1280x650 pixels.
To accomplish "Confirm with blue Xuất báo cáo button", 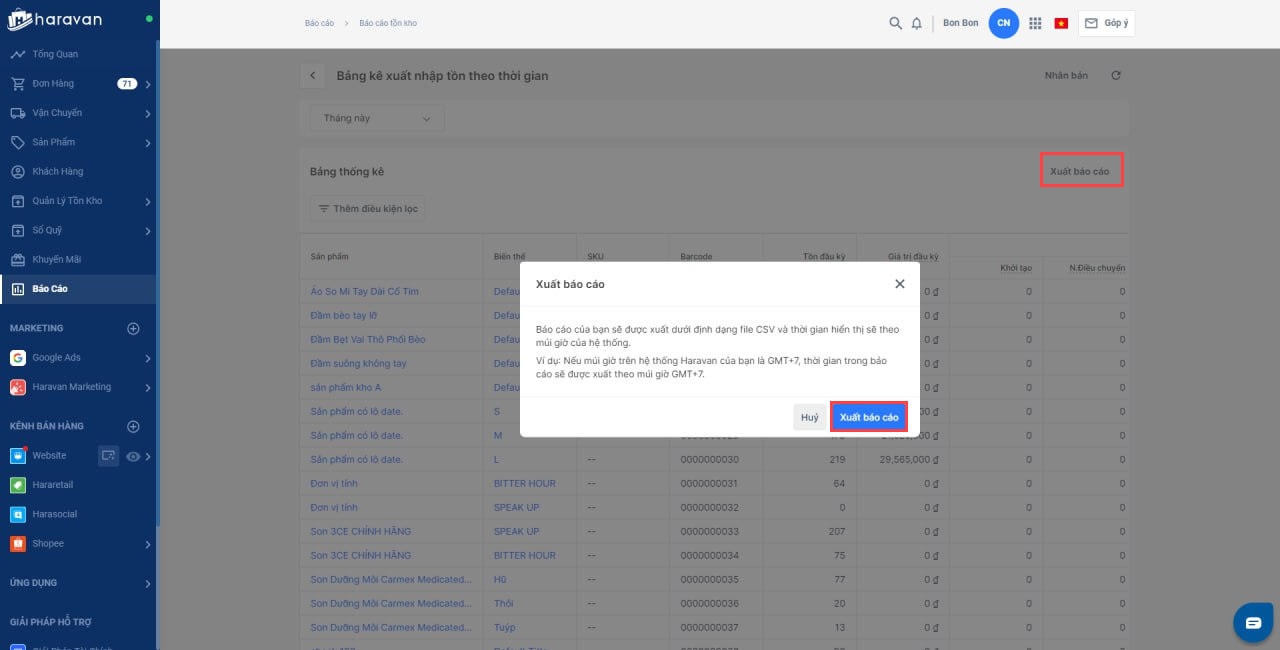I will (868, 417).
